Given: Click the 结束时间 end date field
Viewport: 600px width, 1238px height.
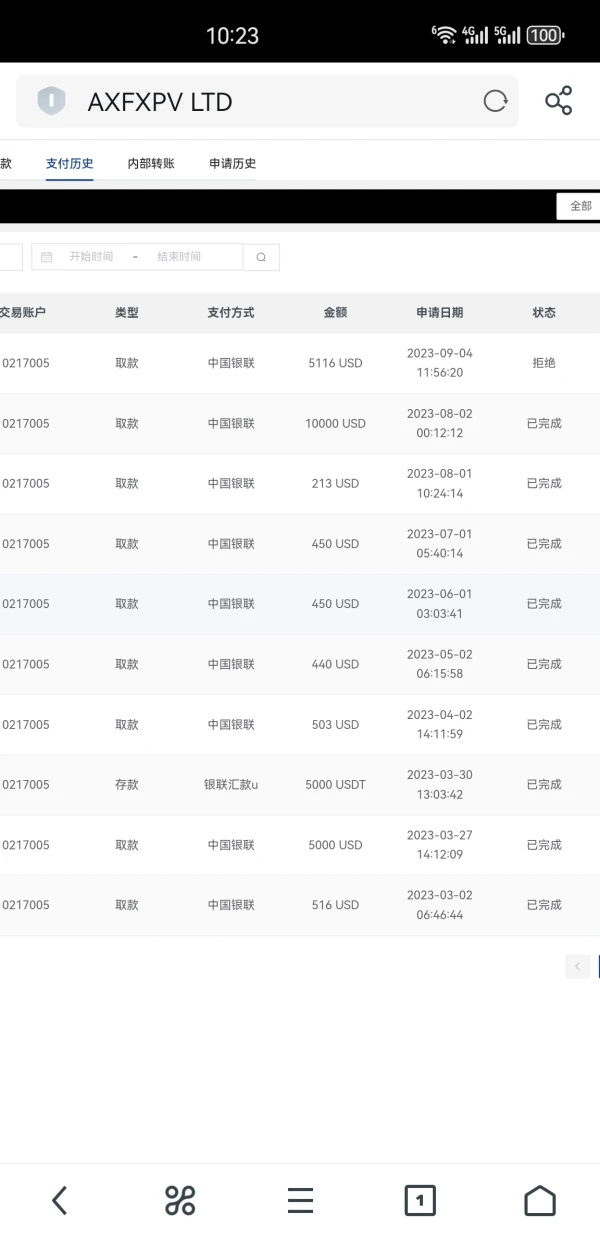Looking at the screenshot, I should pos(179,257).
